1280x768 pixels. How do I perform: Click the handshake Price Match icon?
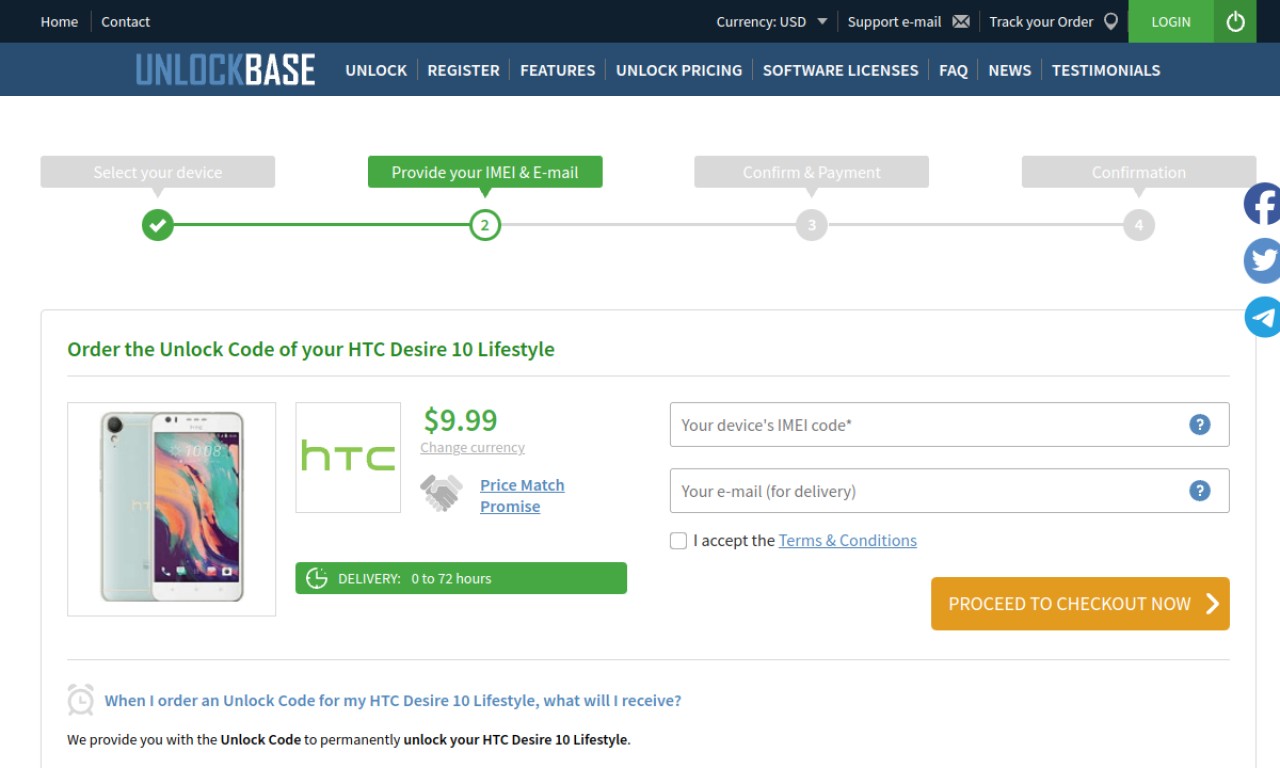[x=441, y=493]
